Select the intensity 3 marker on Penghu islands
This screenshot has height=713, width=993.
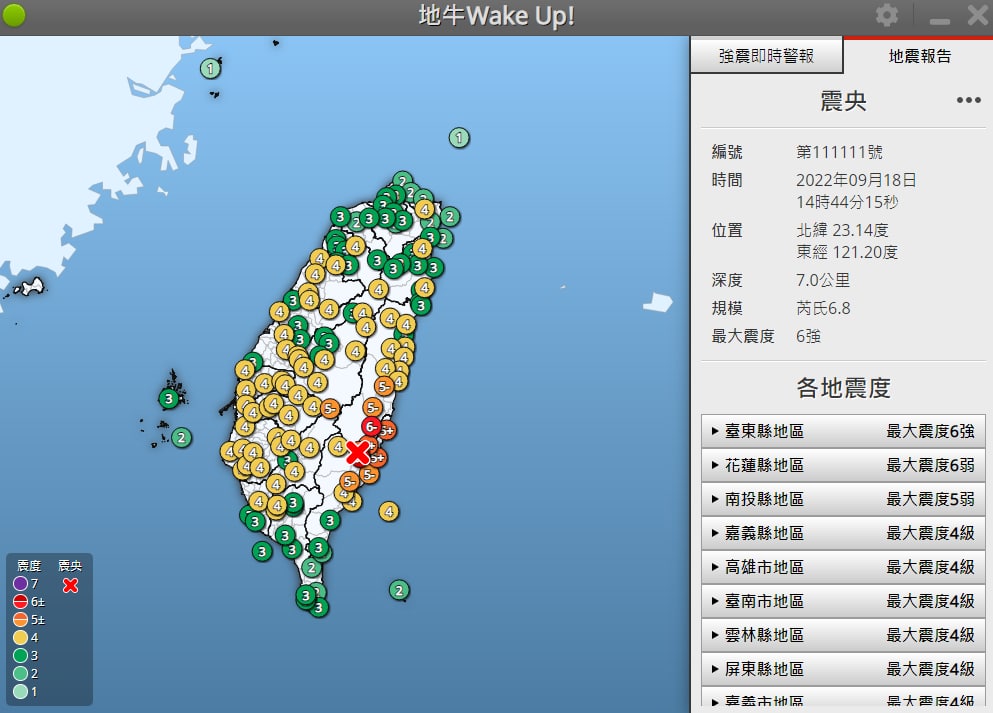pos(168,399)
